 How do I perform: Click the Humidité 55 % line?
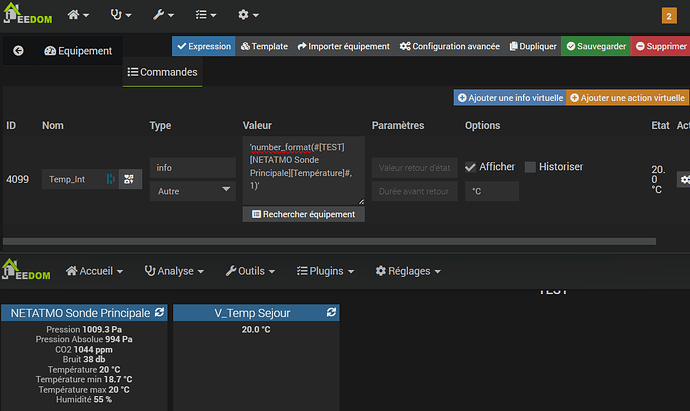coord(84,400)
